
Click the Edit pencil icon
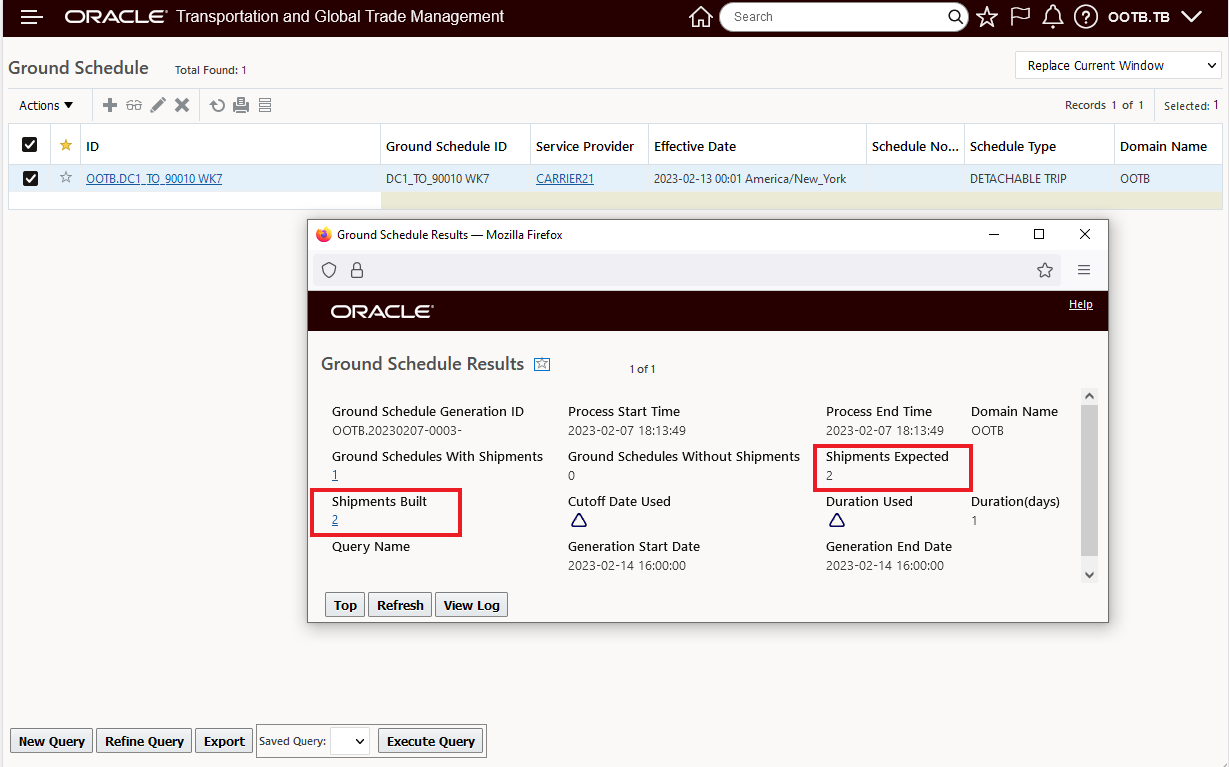point(158,105)
